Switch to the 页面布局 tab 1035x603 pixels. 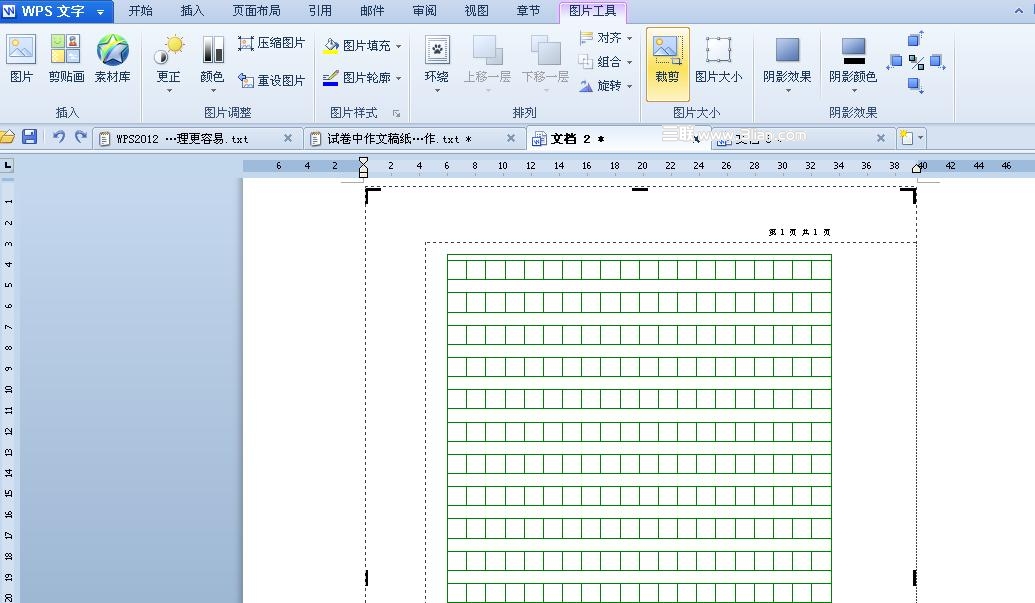pos(256,11)
